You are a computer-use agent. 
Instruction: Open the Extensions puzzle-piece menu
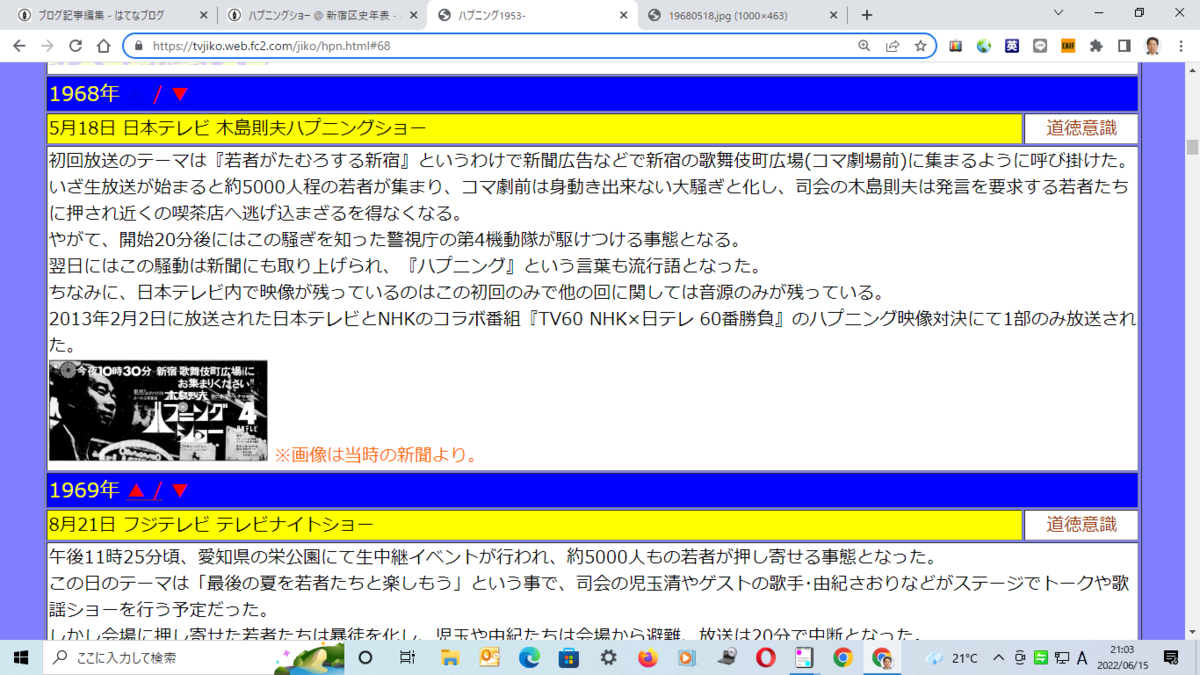coord(1096,46)
